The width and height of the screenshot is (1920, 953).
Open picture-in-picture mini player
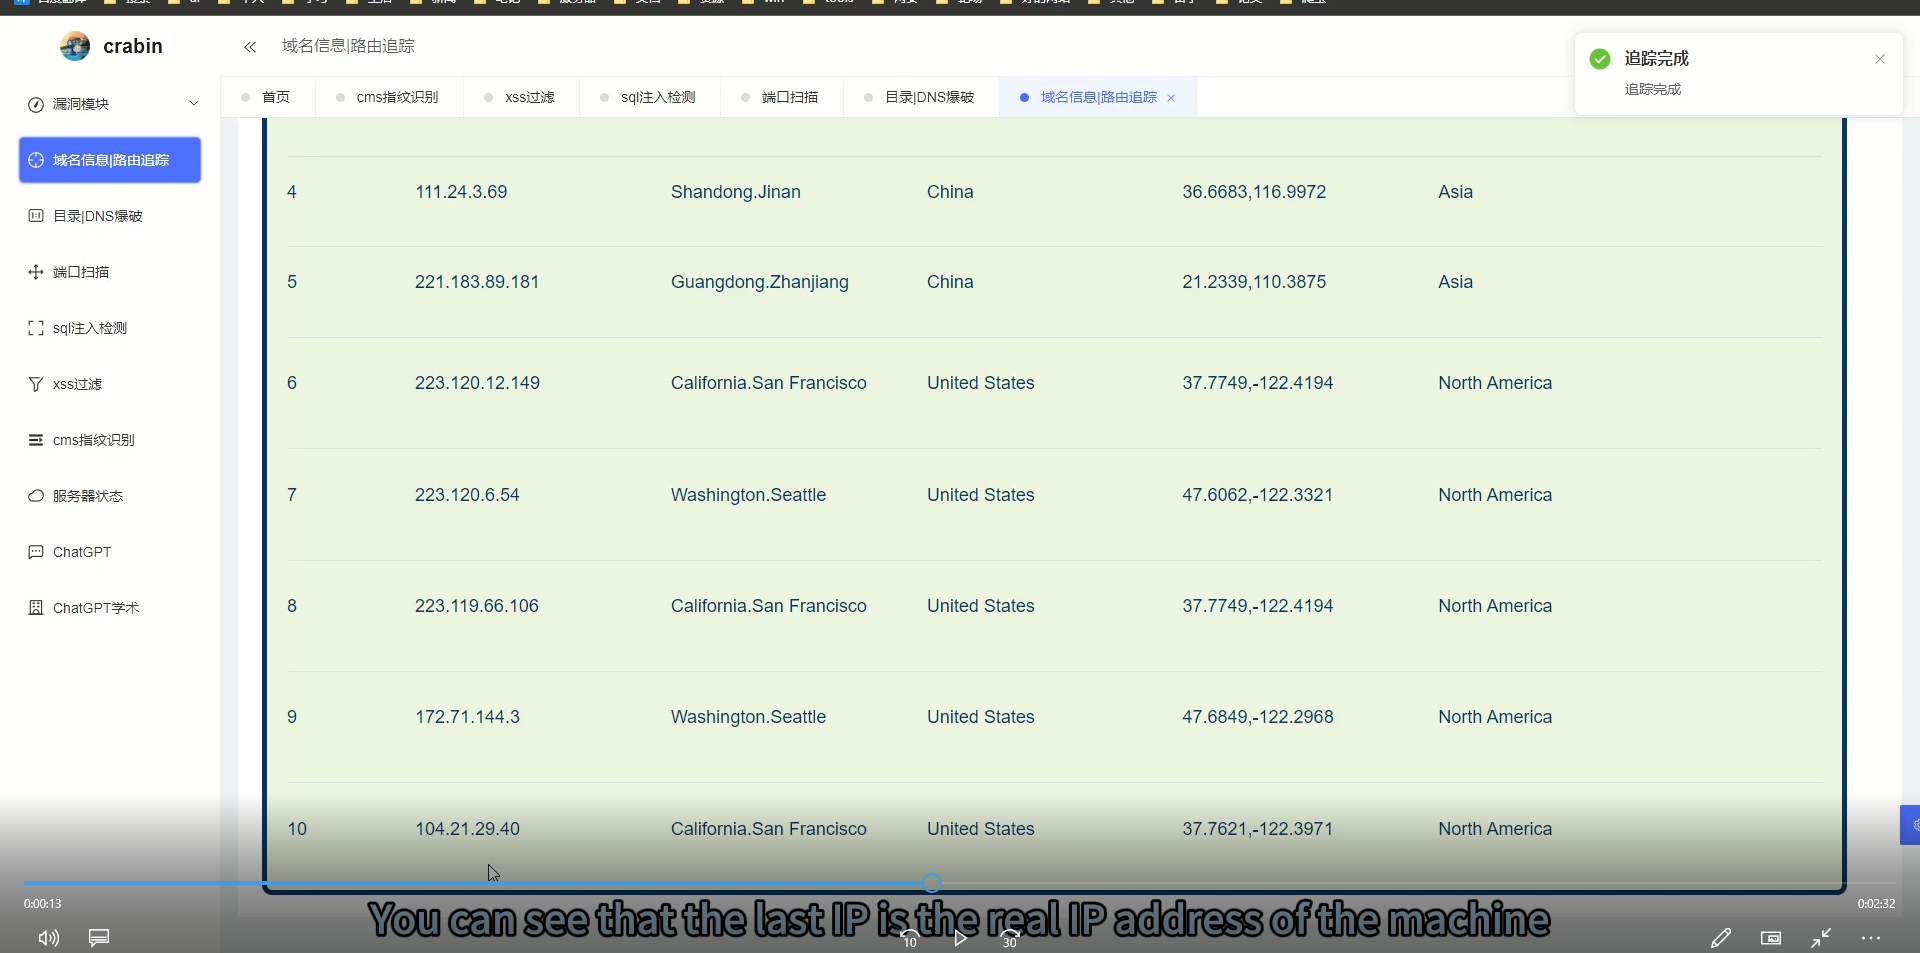(x=1771, y=938)
